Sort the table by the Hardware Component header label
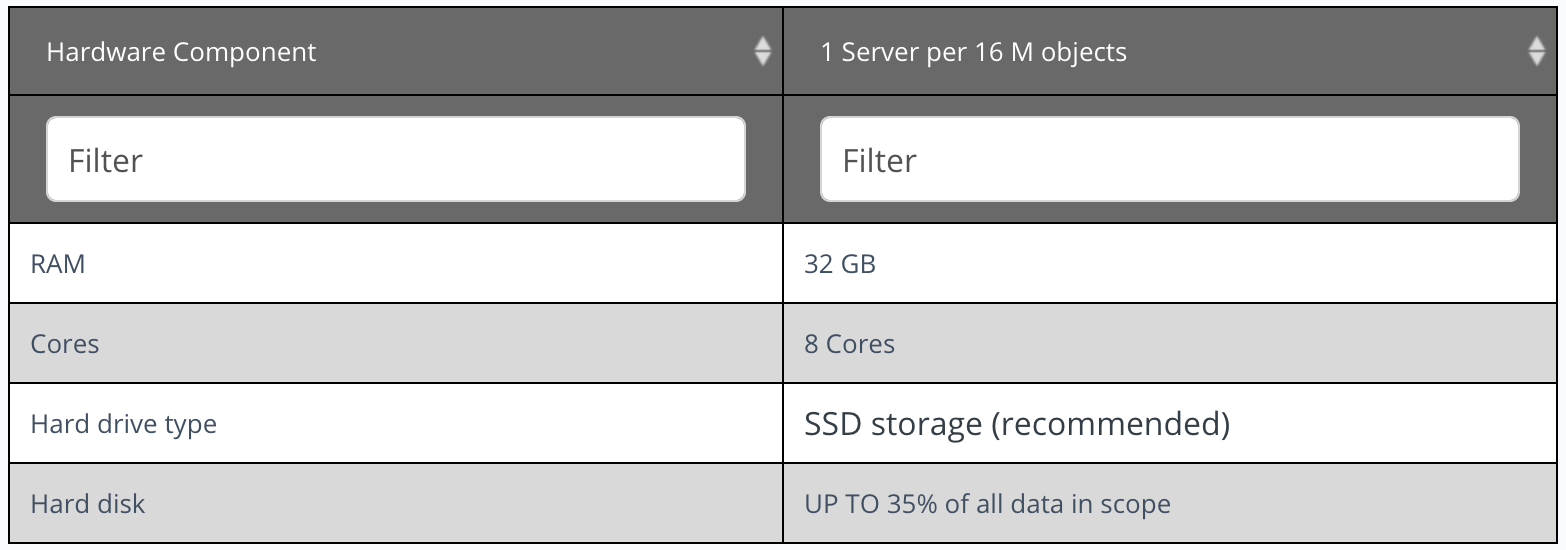1566x550 pixels. click(181, 52)
